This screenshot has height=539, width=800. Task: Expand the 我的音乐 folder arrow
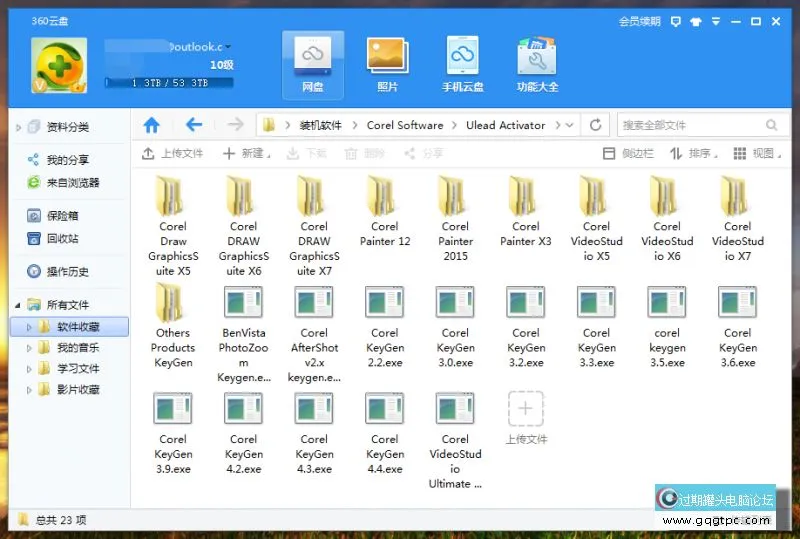[x=29, y=348]
